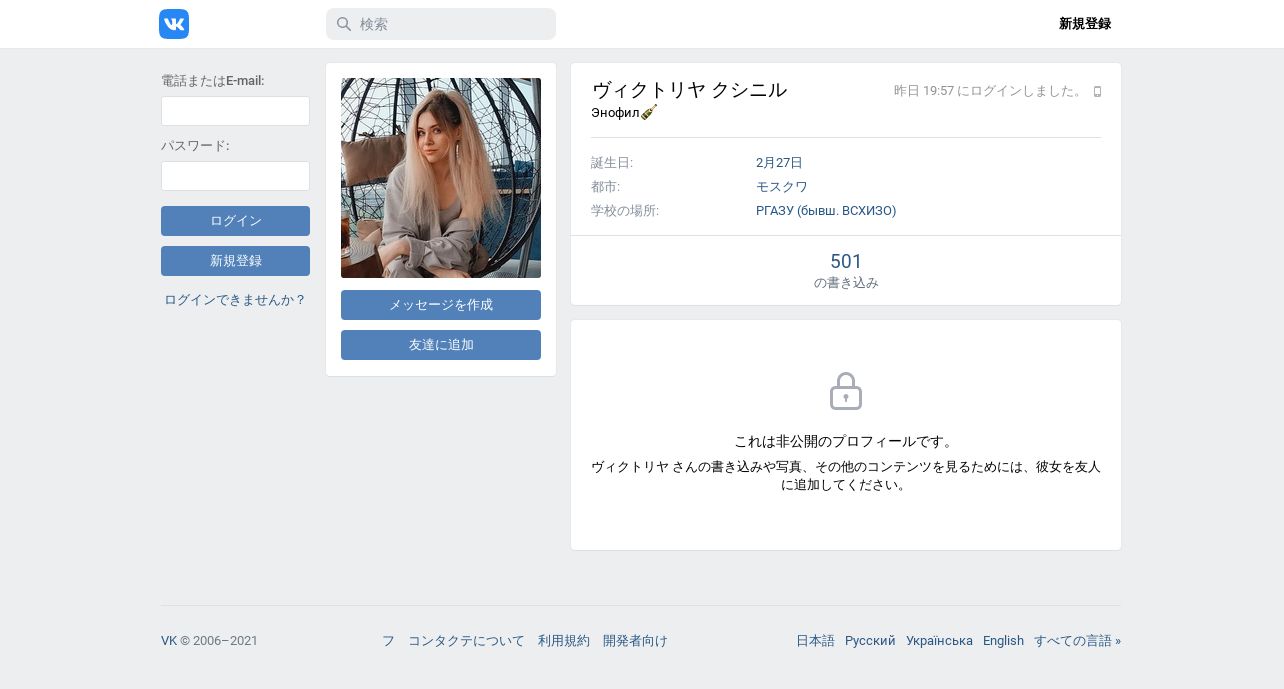Click the search field labeled 検索

[441, 24]
